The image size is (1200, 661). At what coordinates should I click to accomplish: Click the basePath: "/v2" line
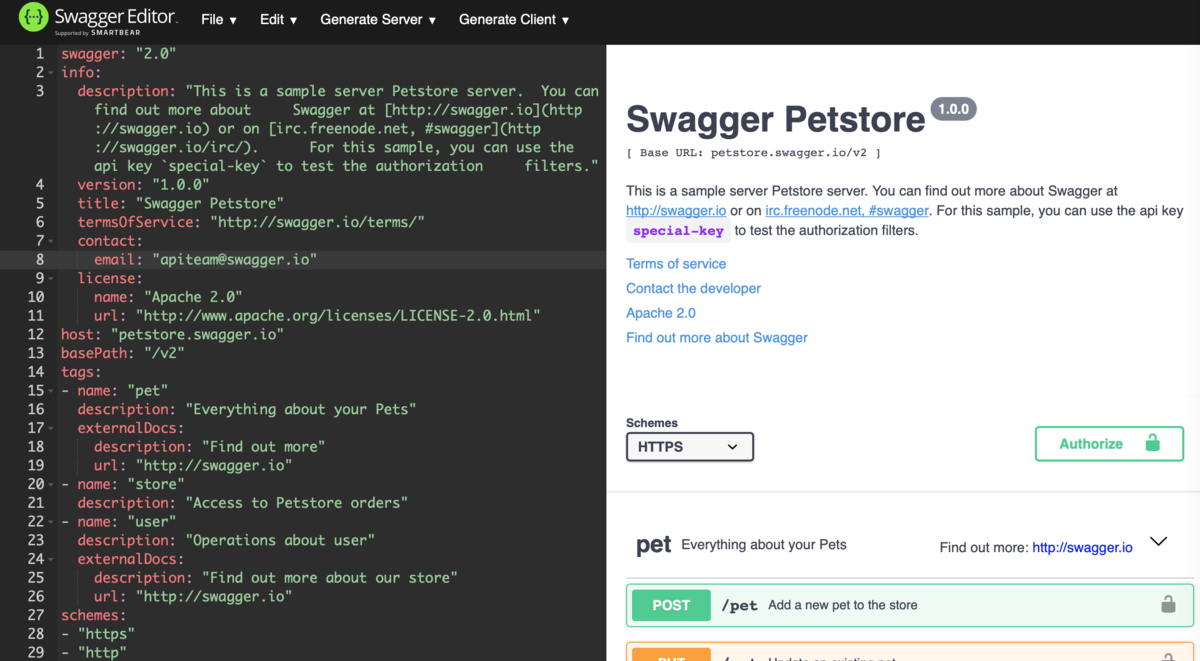coord(123,353)
